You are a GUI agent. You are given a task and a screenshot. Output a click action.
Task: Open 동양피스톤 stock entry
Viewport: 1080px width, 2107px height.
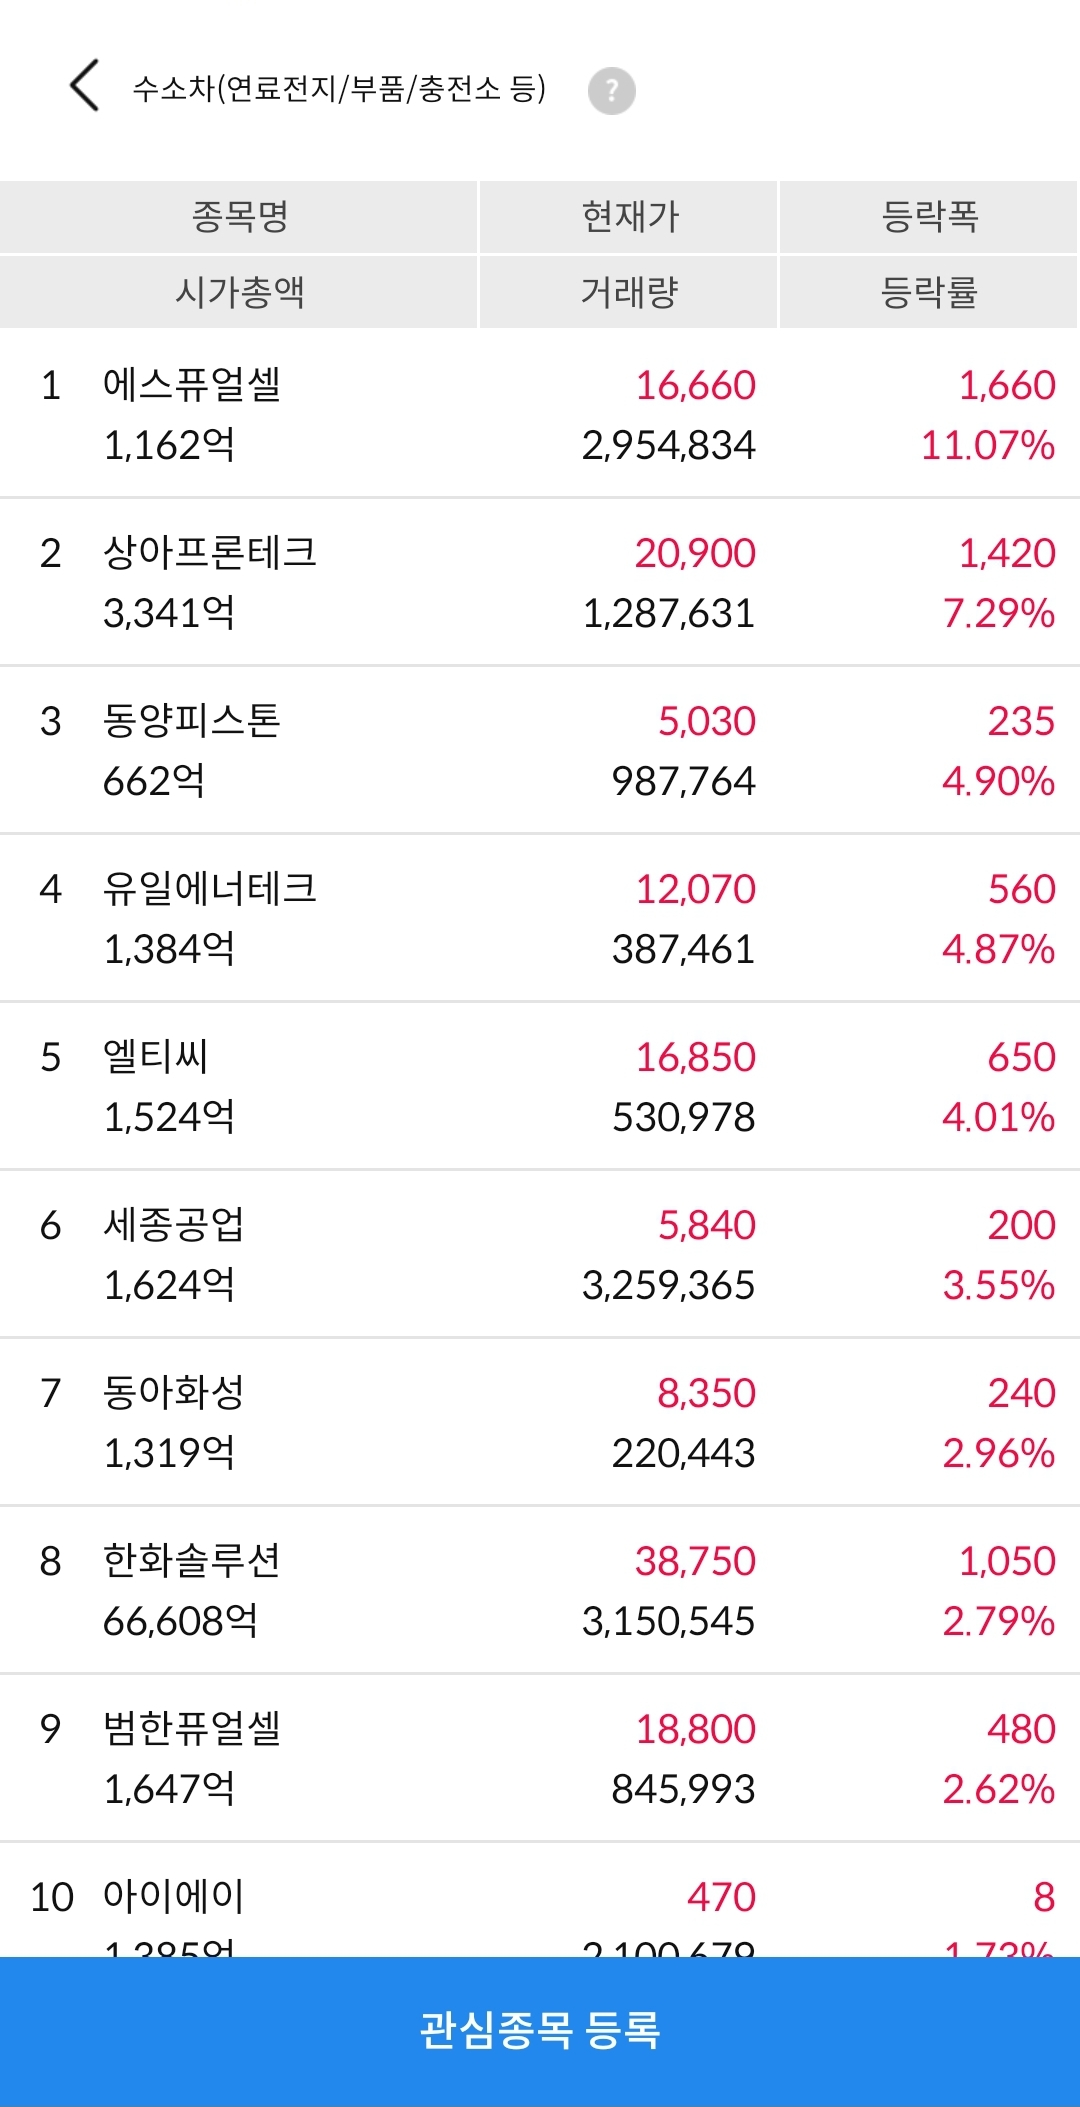click(x=540, y=750)
